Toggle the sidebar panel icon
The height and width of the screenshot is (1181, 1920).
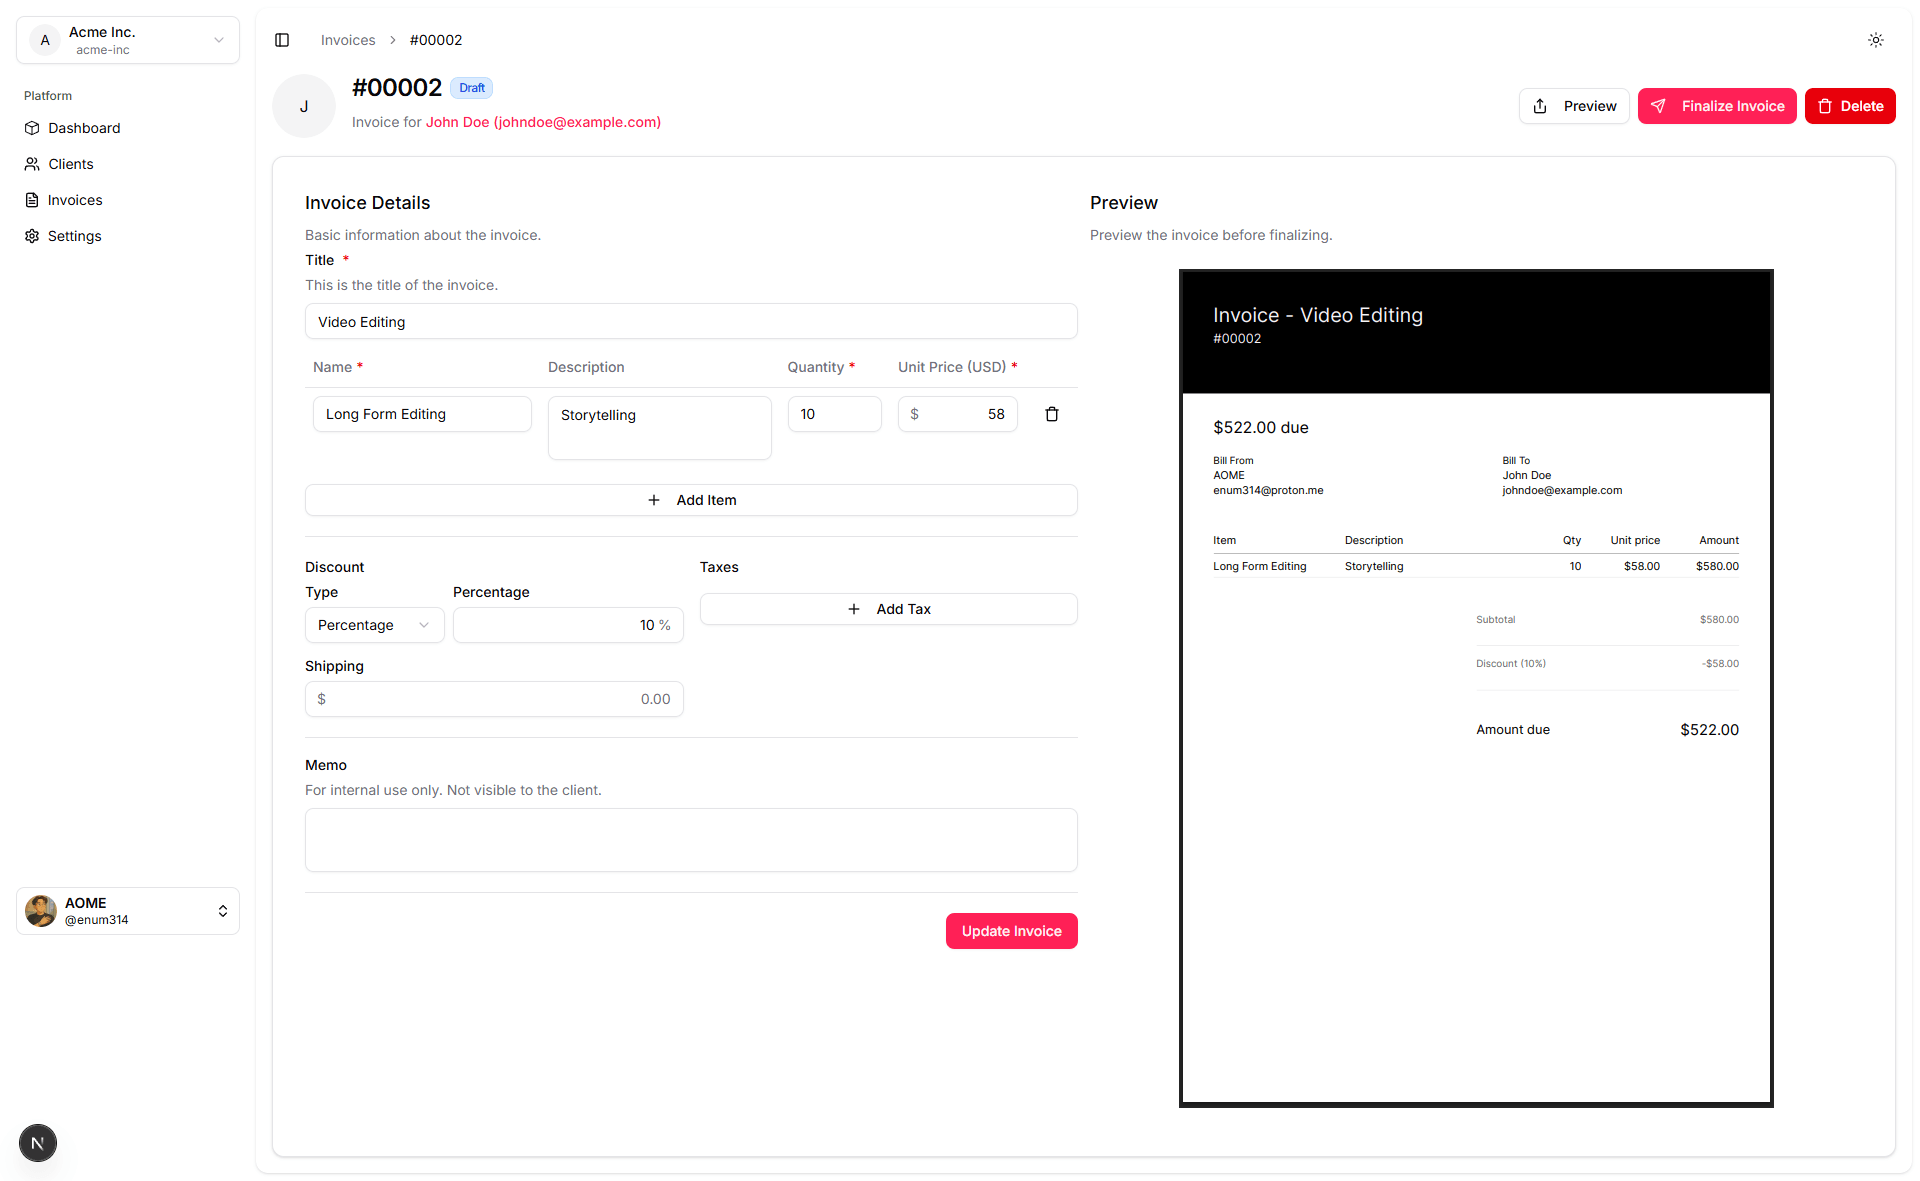282,40
